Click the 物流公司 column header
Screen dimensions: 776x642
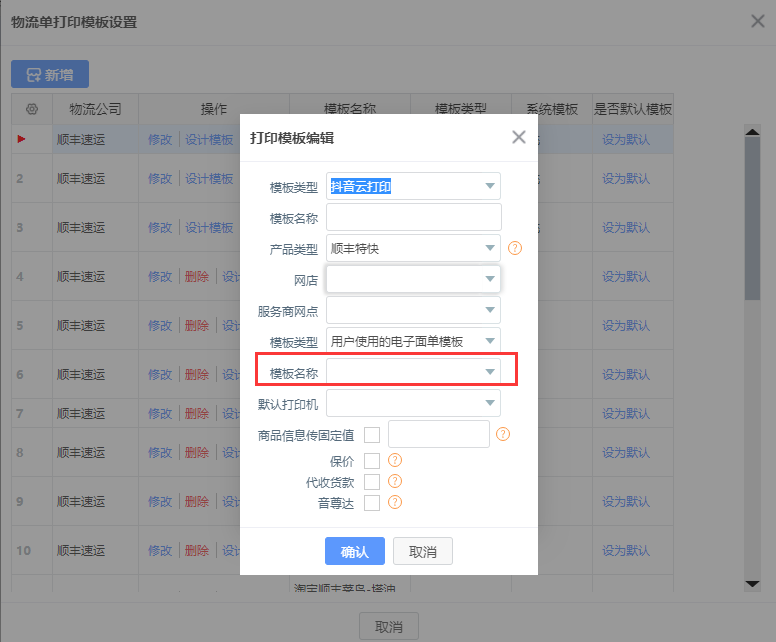tap(96, 109)
